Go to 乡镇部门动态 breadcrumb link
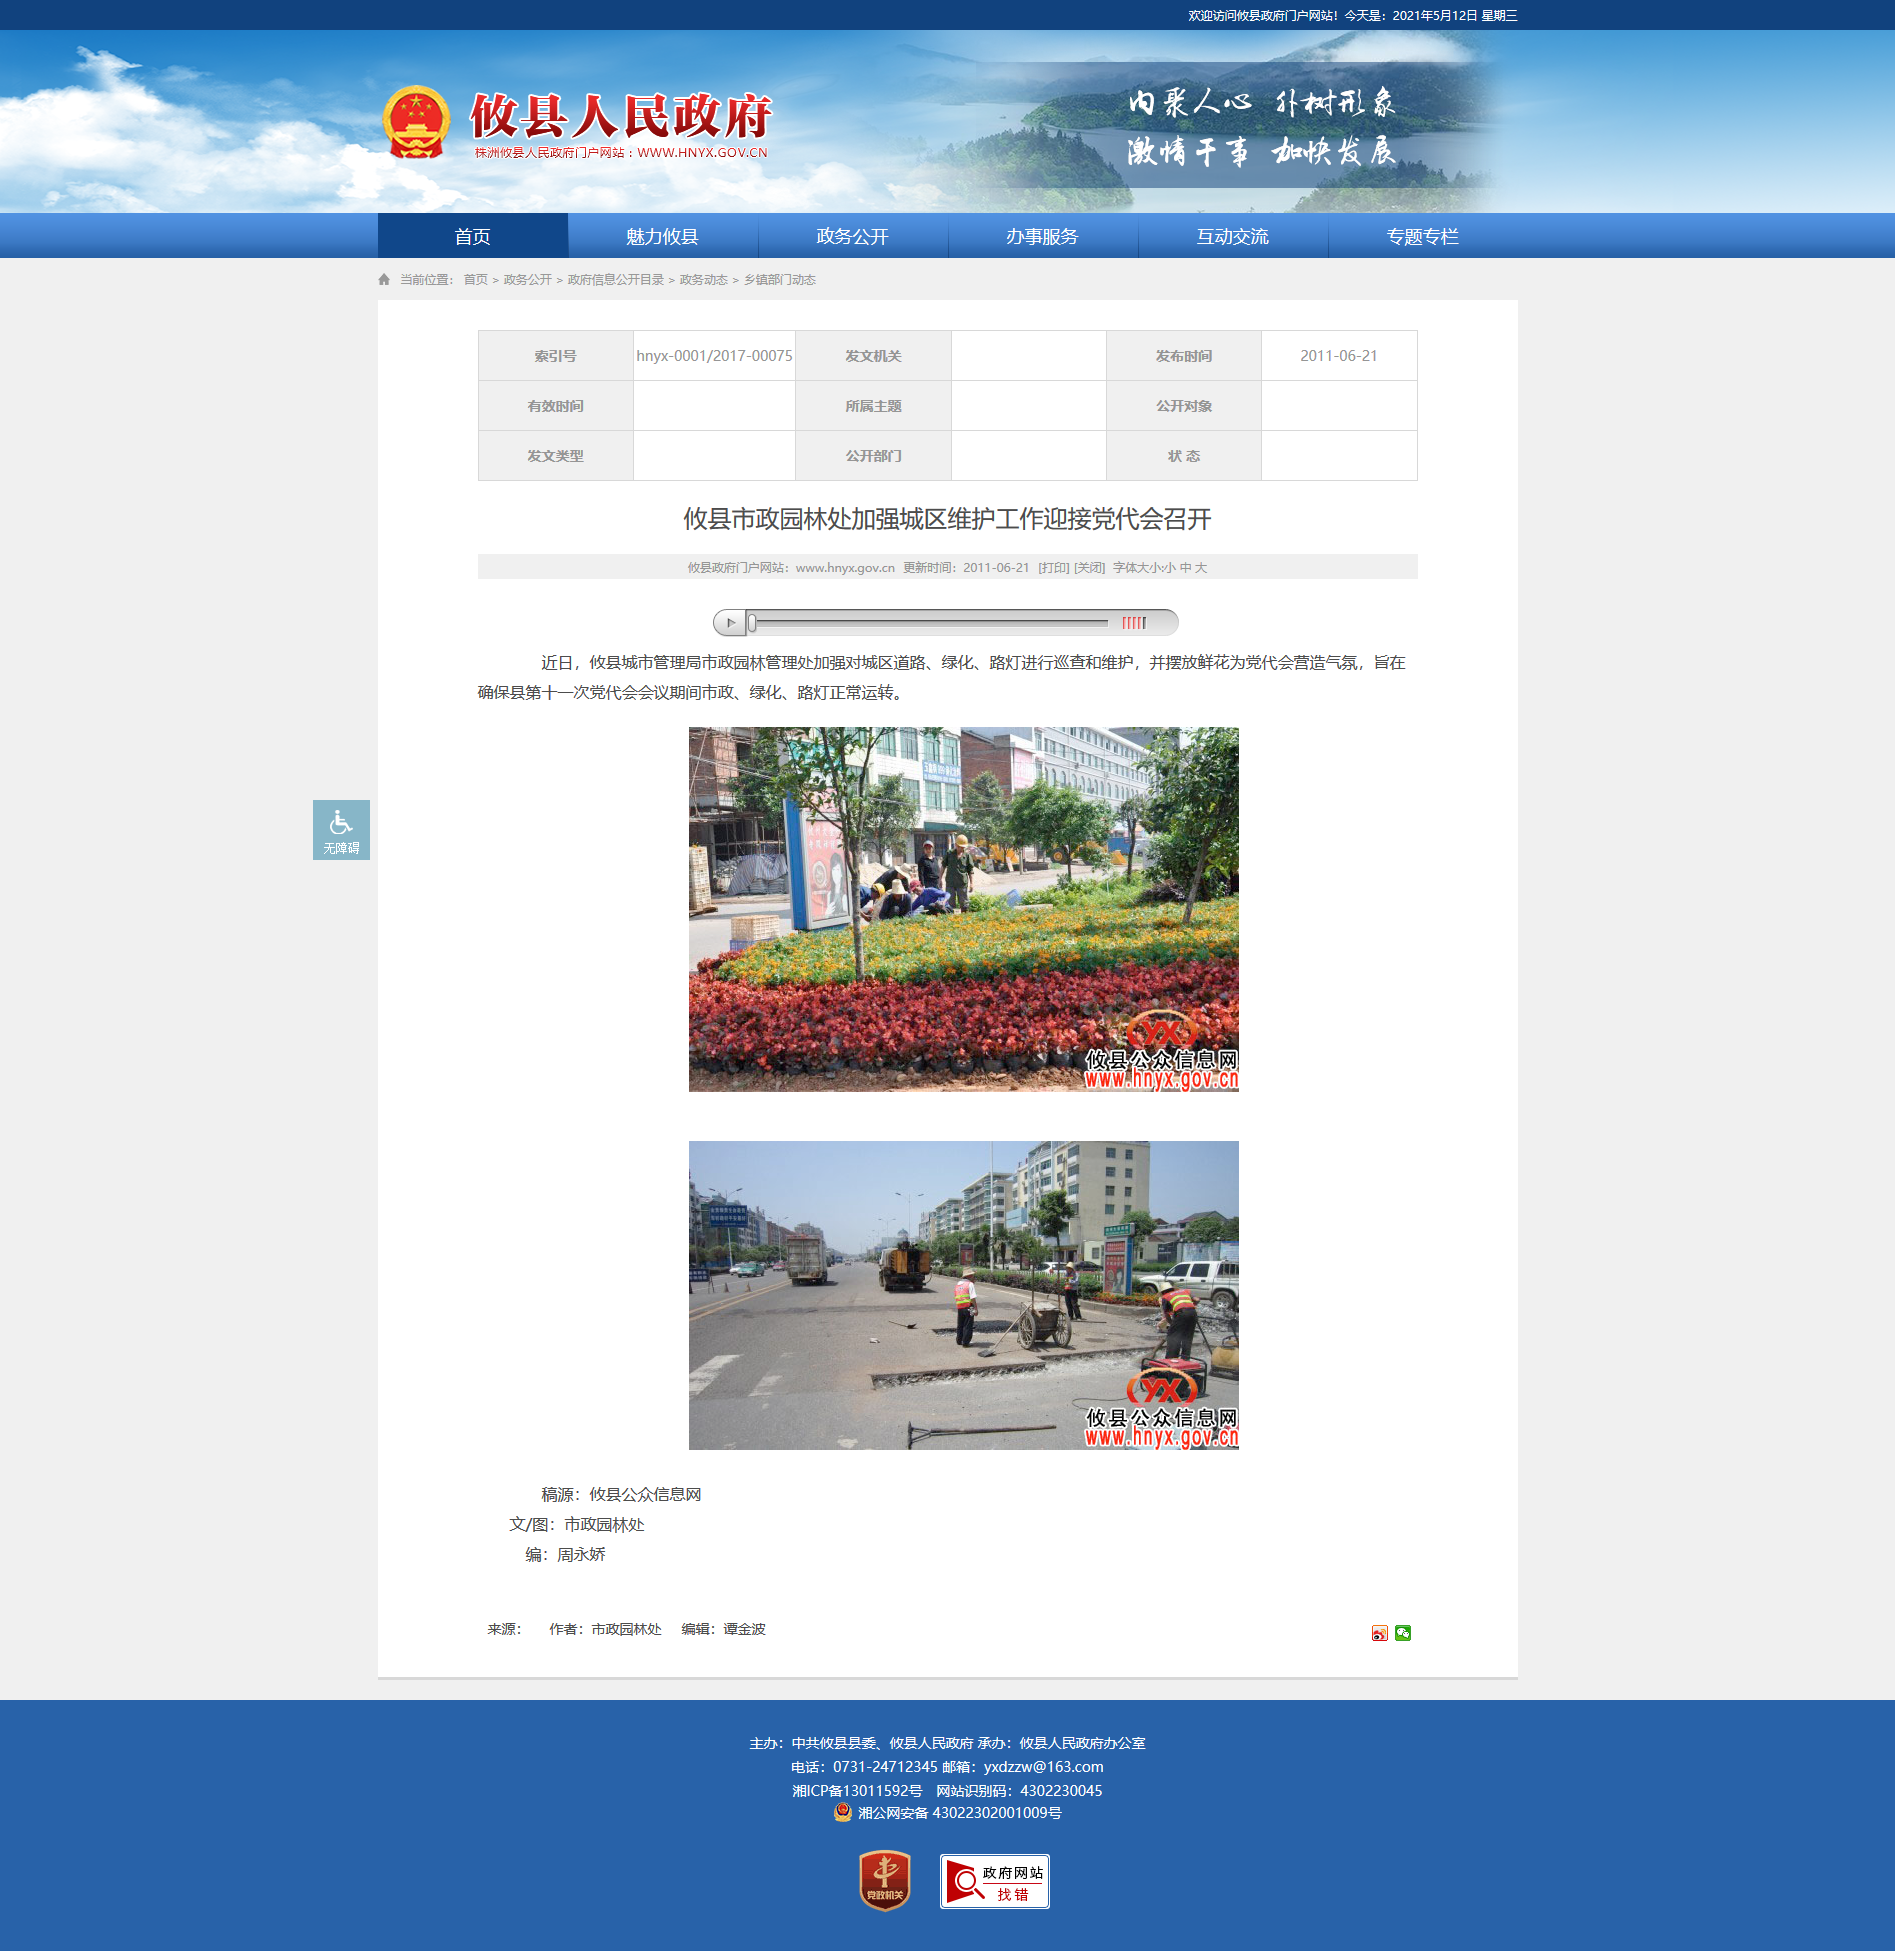1895x1951 pixels. pos(780,280)
